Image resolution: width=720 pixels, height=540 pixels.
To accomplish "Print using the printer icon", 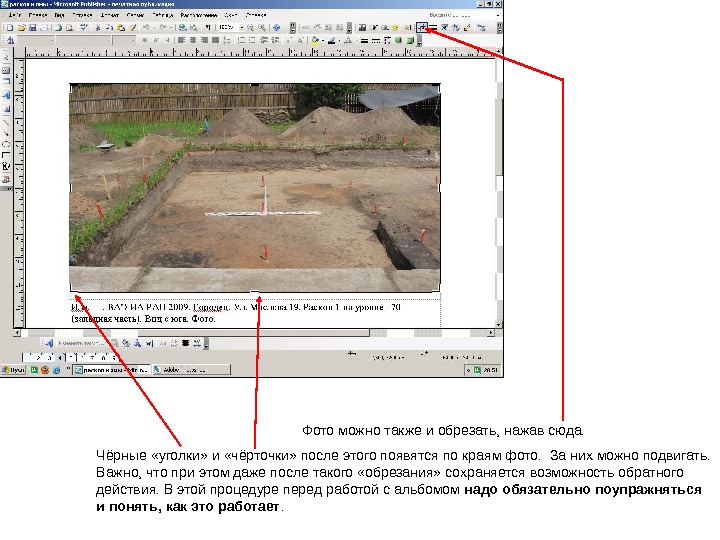I will coord(44,28).
